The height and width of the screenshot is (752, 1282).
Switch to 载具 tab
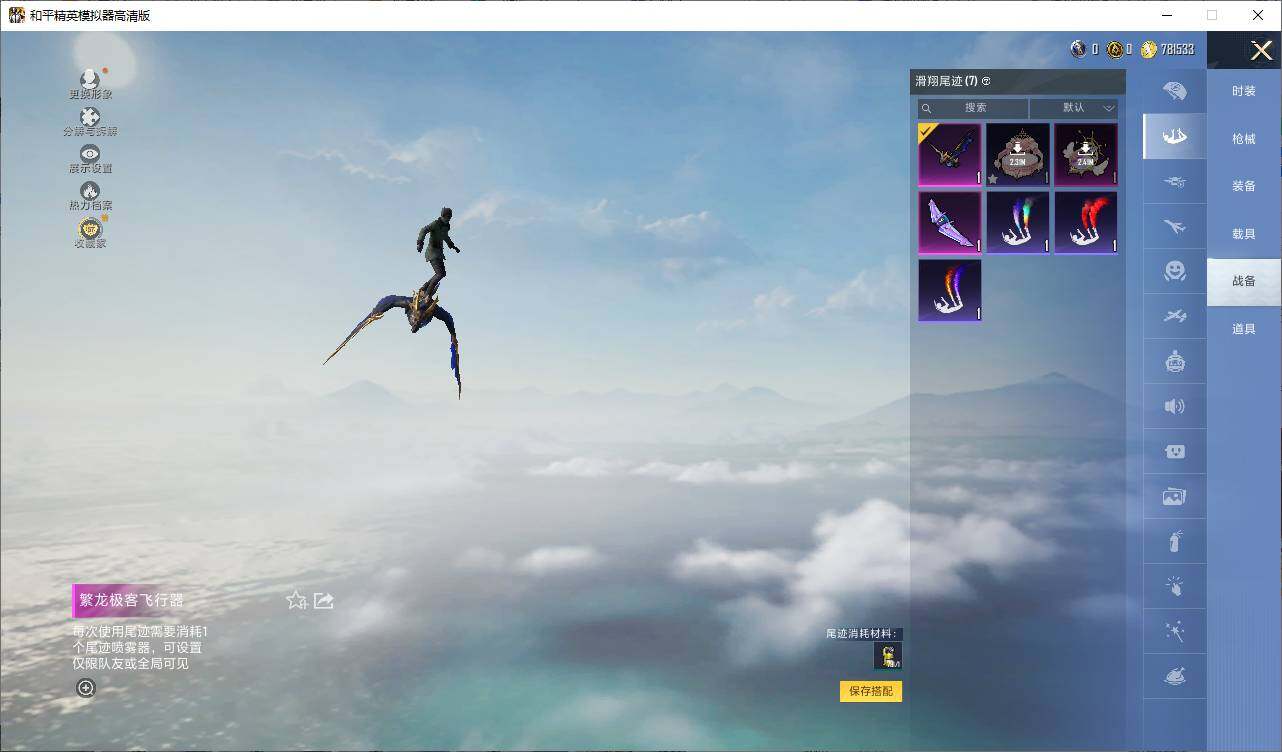pyautogui.click(x=1244, y=234)
